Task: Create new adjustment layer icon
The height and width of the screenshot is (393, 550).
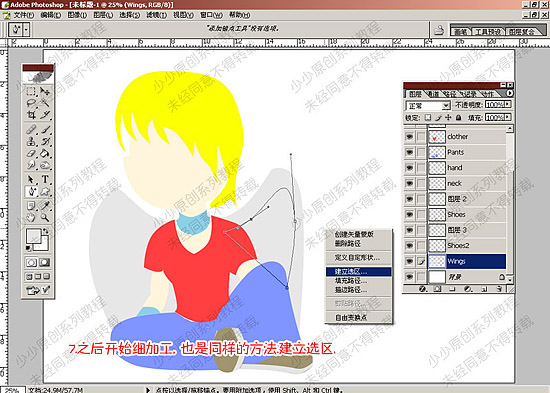Action: [468, 289]
